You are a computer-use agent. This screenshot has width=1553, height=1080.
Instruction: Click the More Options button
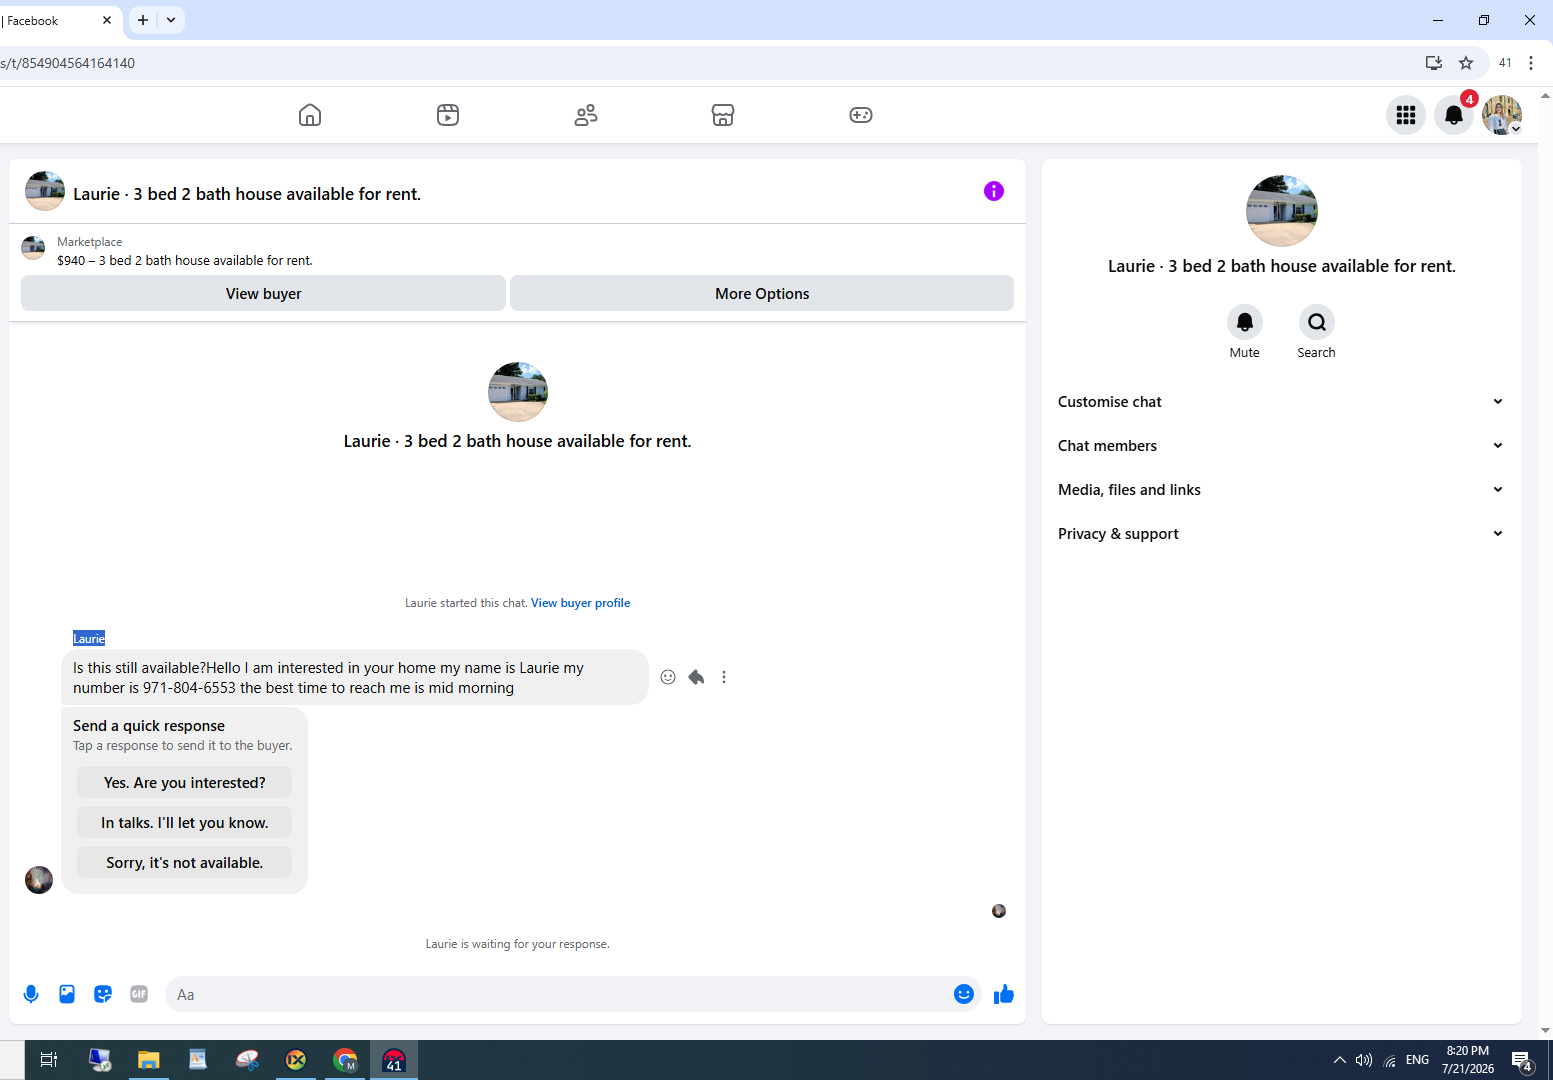(x=762, y=293)
